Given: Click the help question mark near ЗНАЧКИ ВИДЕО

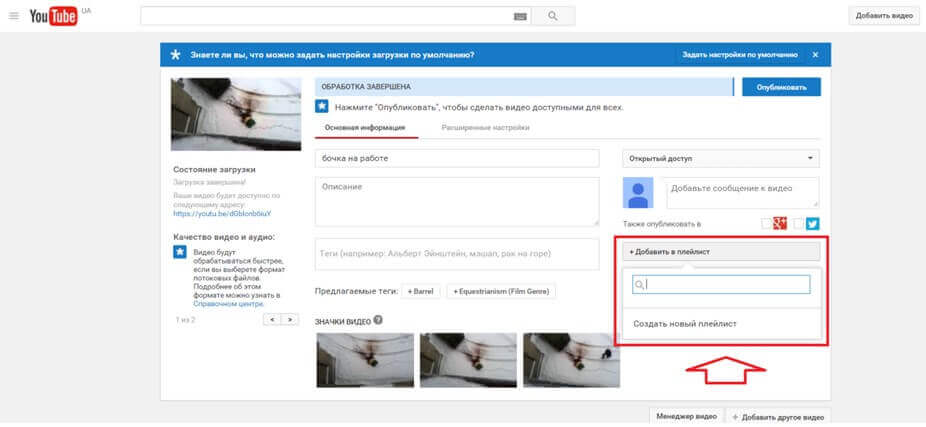Looking at the screenshot, I should click(378, 321).
